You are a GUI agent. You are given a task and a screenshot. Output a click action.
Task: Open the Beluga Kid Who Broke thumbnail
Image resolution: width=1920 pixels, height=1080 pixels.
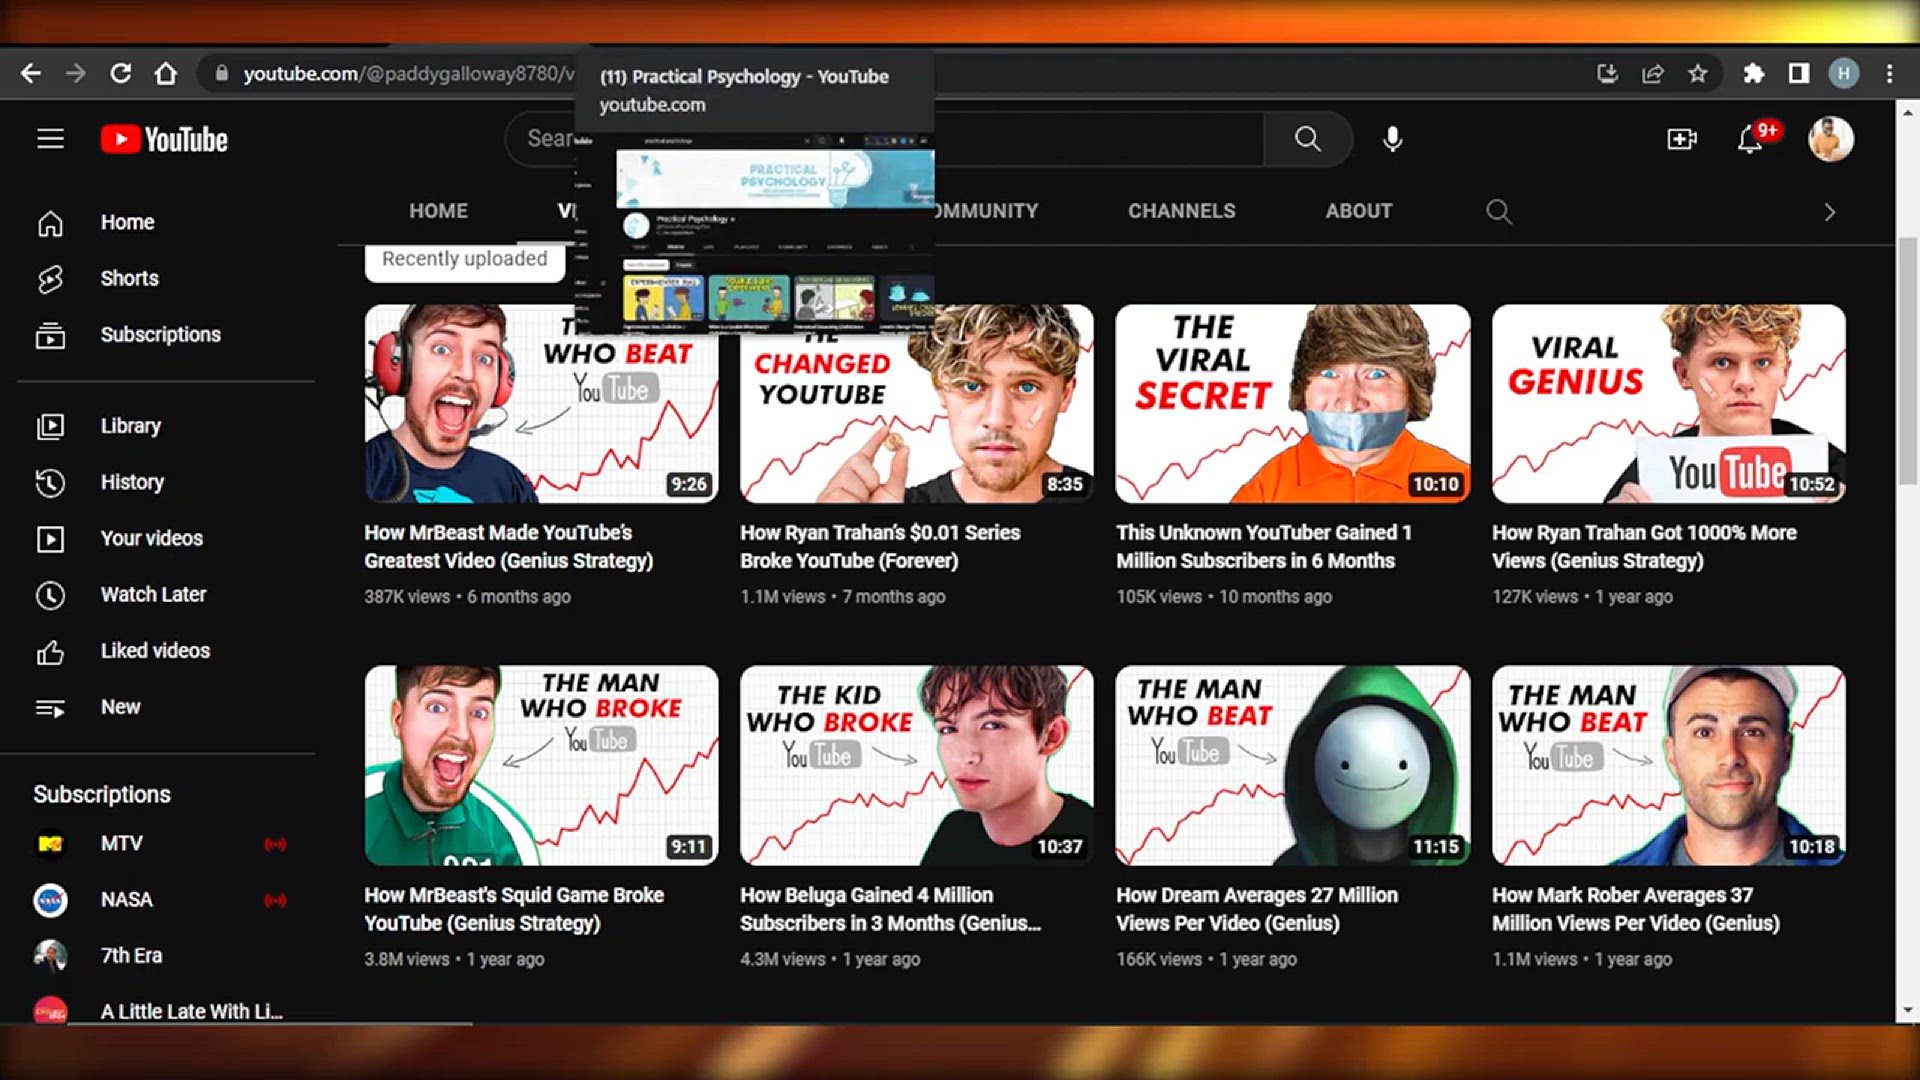[916, 766]
